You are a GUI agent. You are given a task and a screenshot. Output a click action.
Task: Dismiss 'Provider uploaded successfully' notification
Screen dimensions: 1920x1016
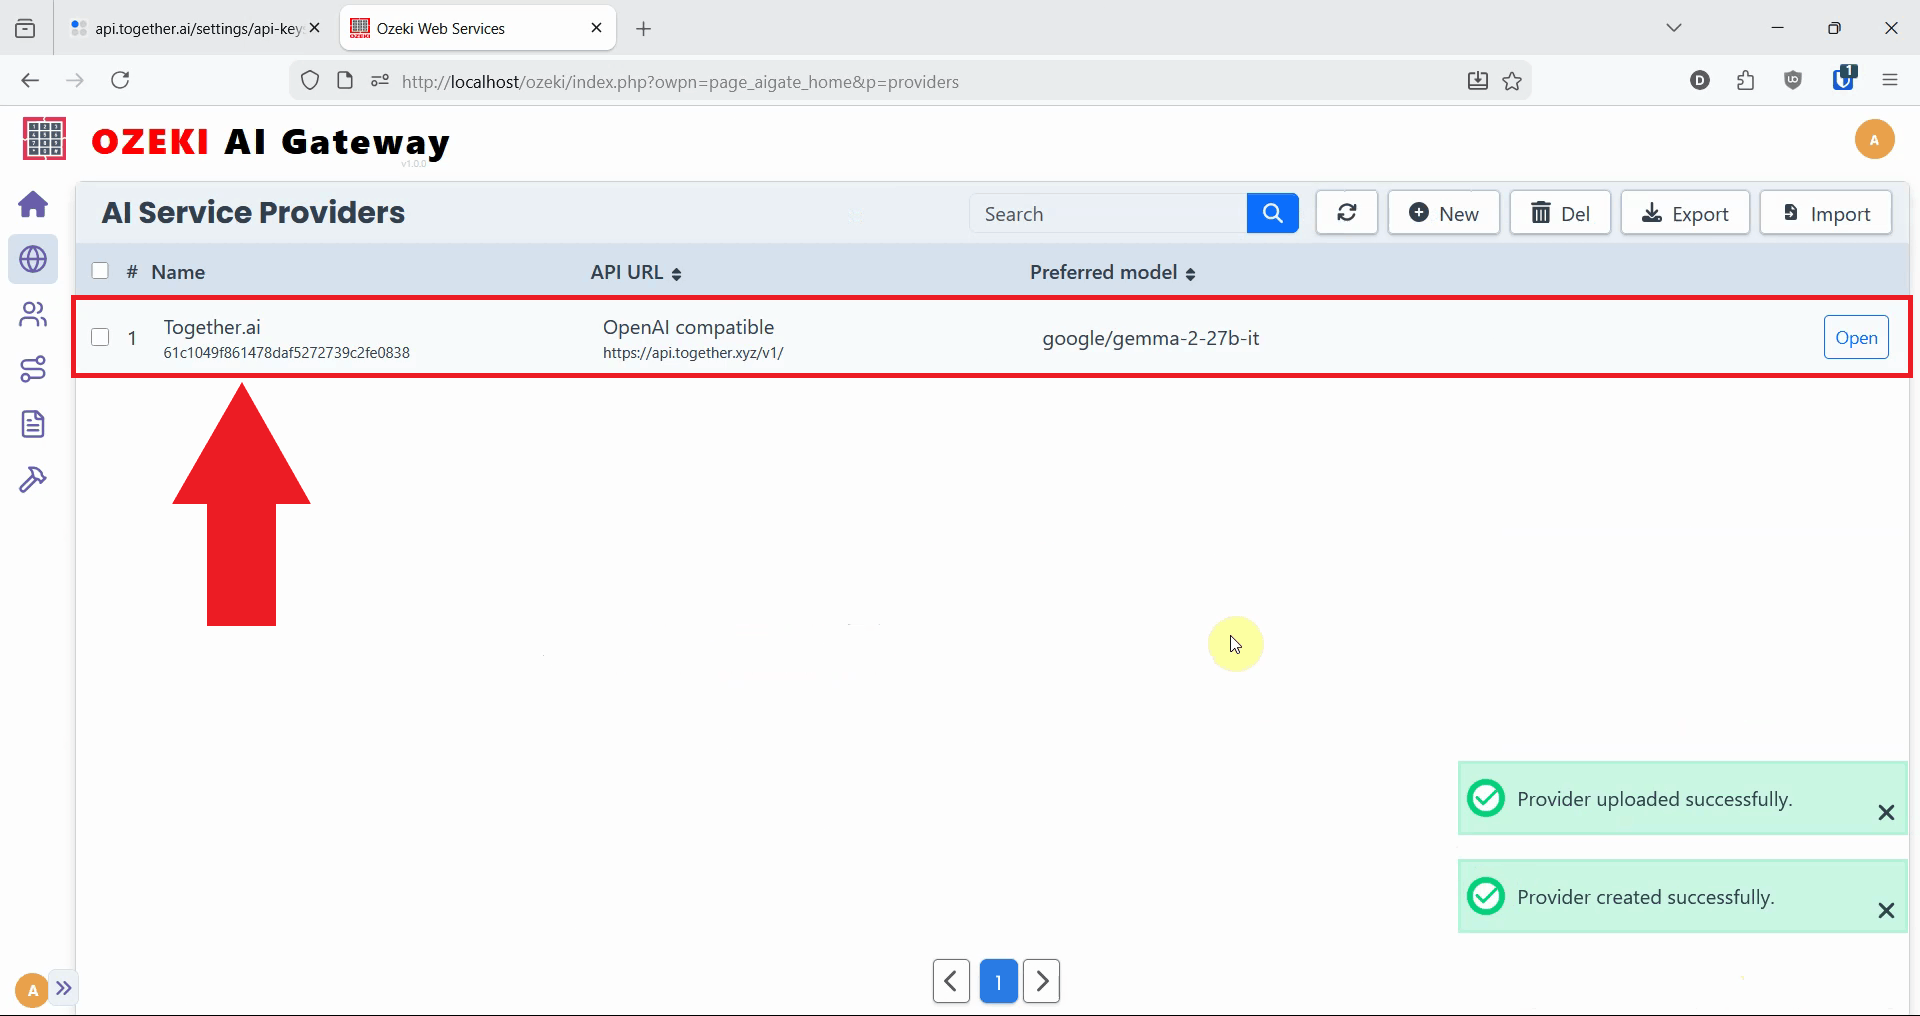coord(1886,813)
